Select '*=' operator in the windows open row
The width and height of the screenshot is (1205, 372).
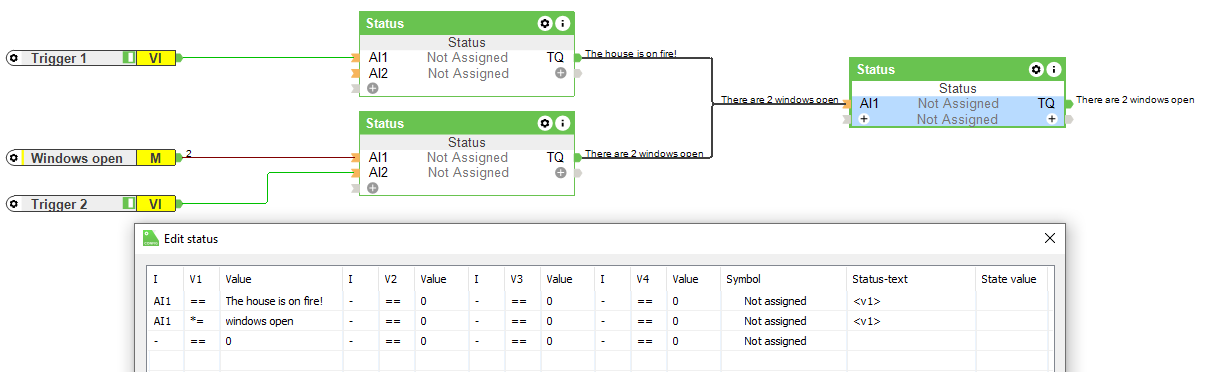(197, 321)
